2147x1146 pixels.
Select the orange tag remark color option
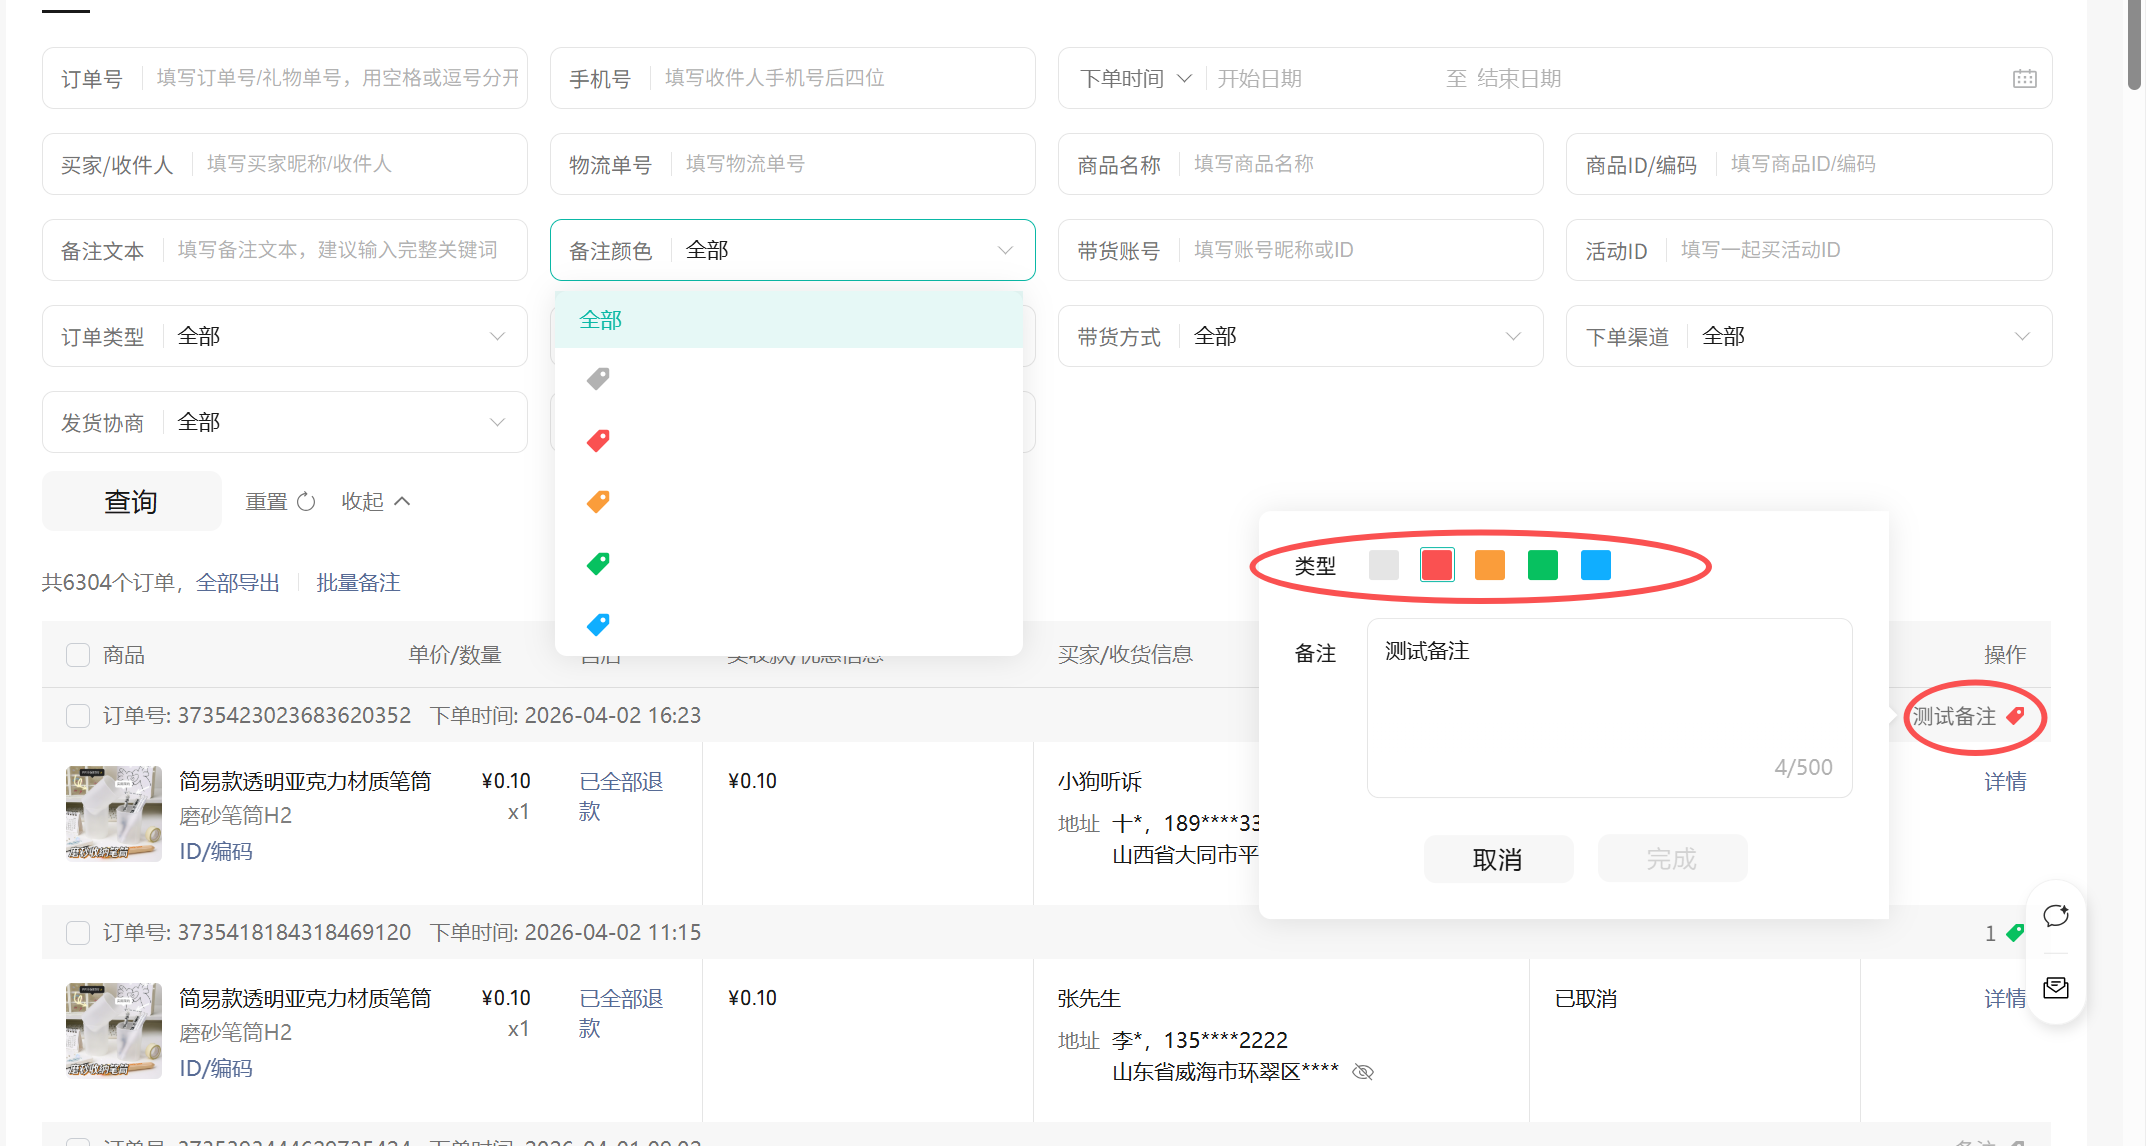tap(598, 502)
